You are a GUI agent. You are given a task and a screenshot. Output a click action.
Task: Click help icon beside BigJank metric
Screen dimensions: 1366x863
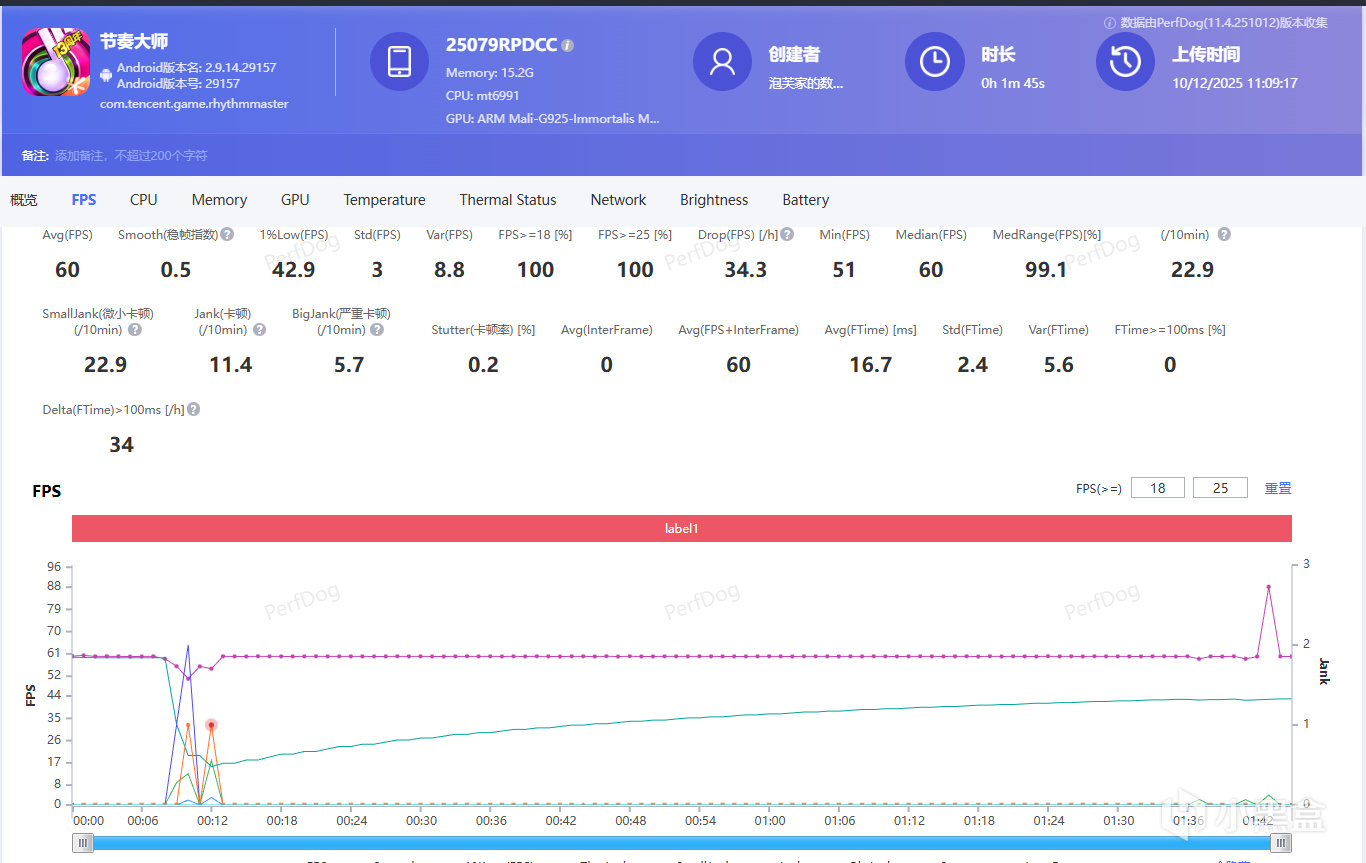coord(375,330)
